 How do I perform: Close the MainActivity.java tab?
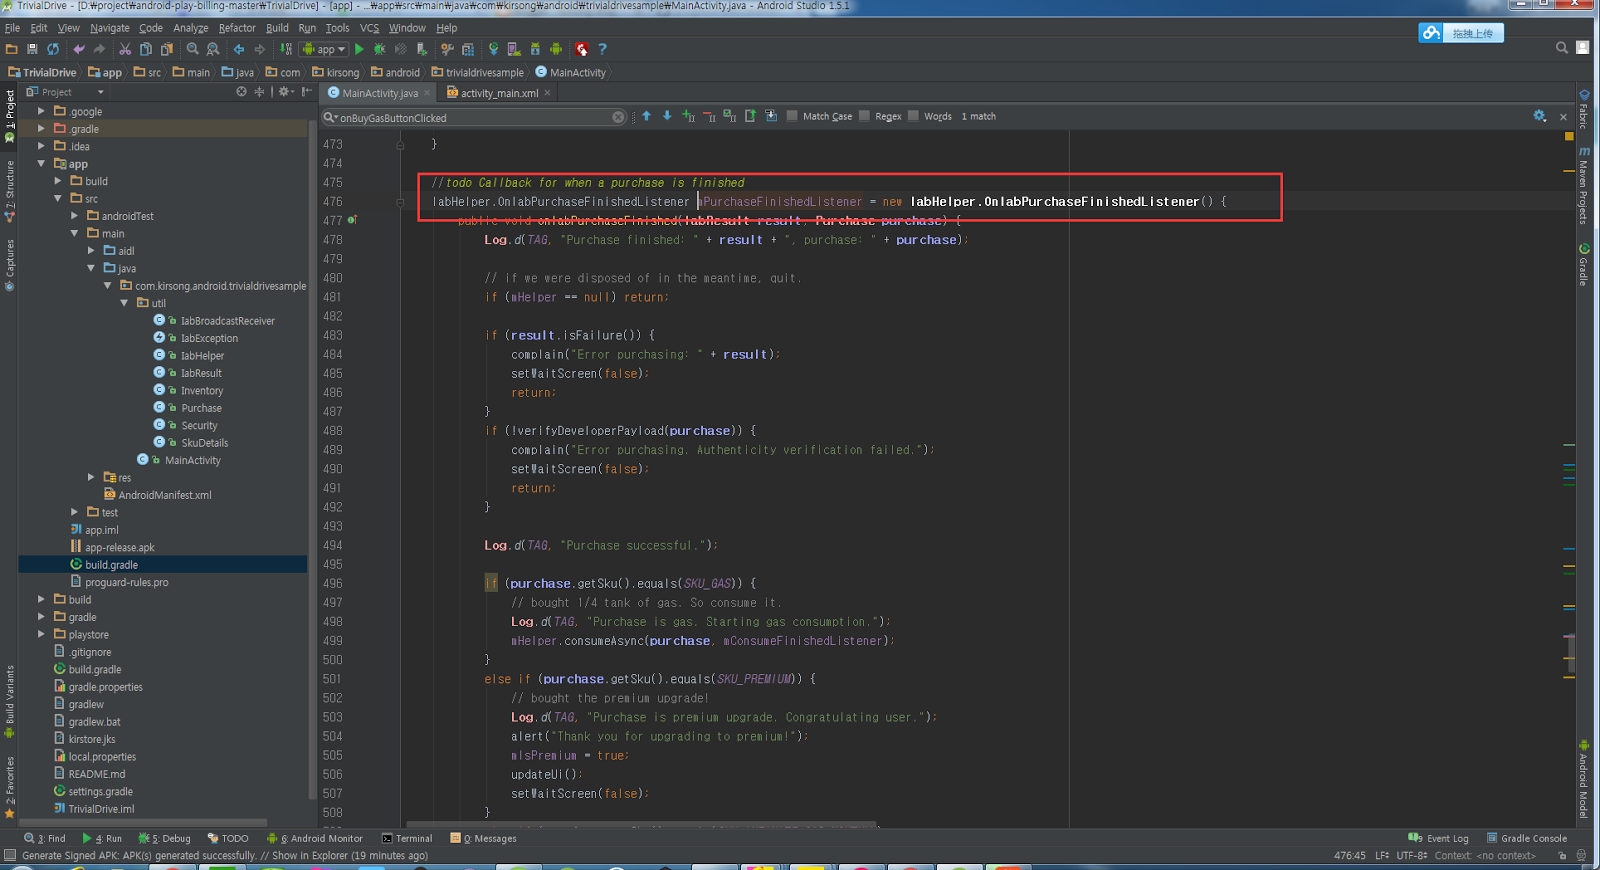click(427, 93)
